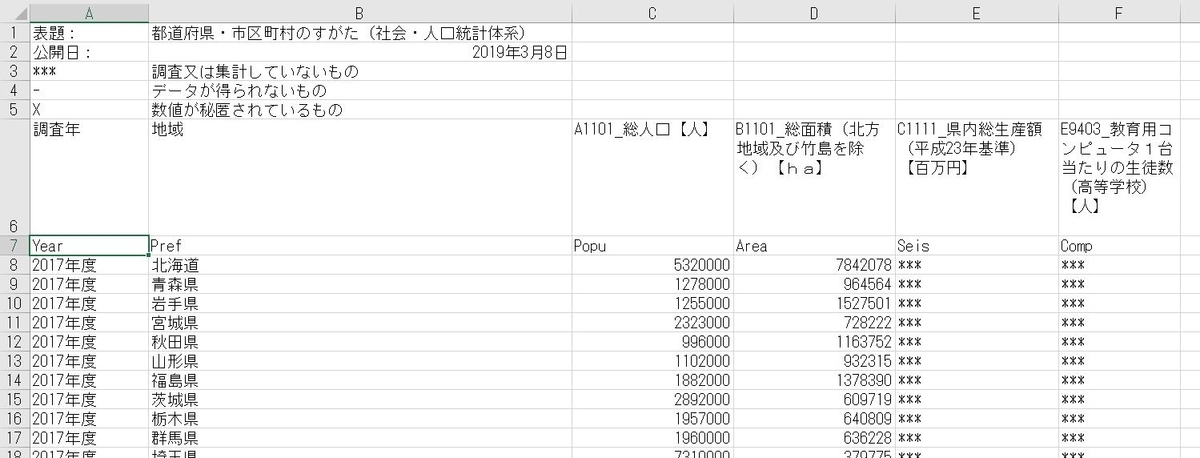Click prefecture cell 茨城県

pos(360,400)
